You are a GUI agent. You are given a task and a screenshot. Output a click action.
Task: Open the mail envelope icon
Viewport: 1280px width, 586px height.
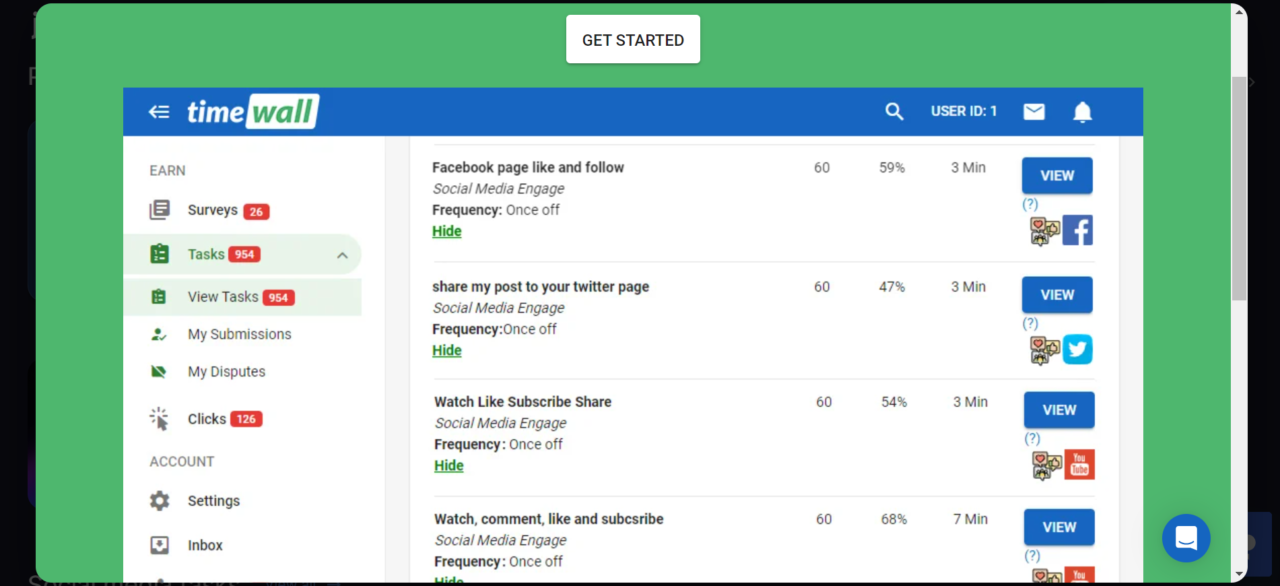click(1034, 112)
